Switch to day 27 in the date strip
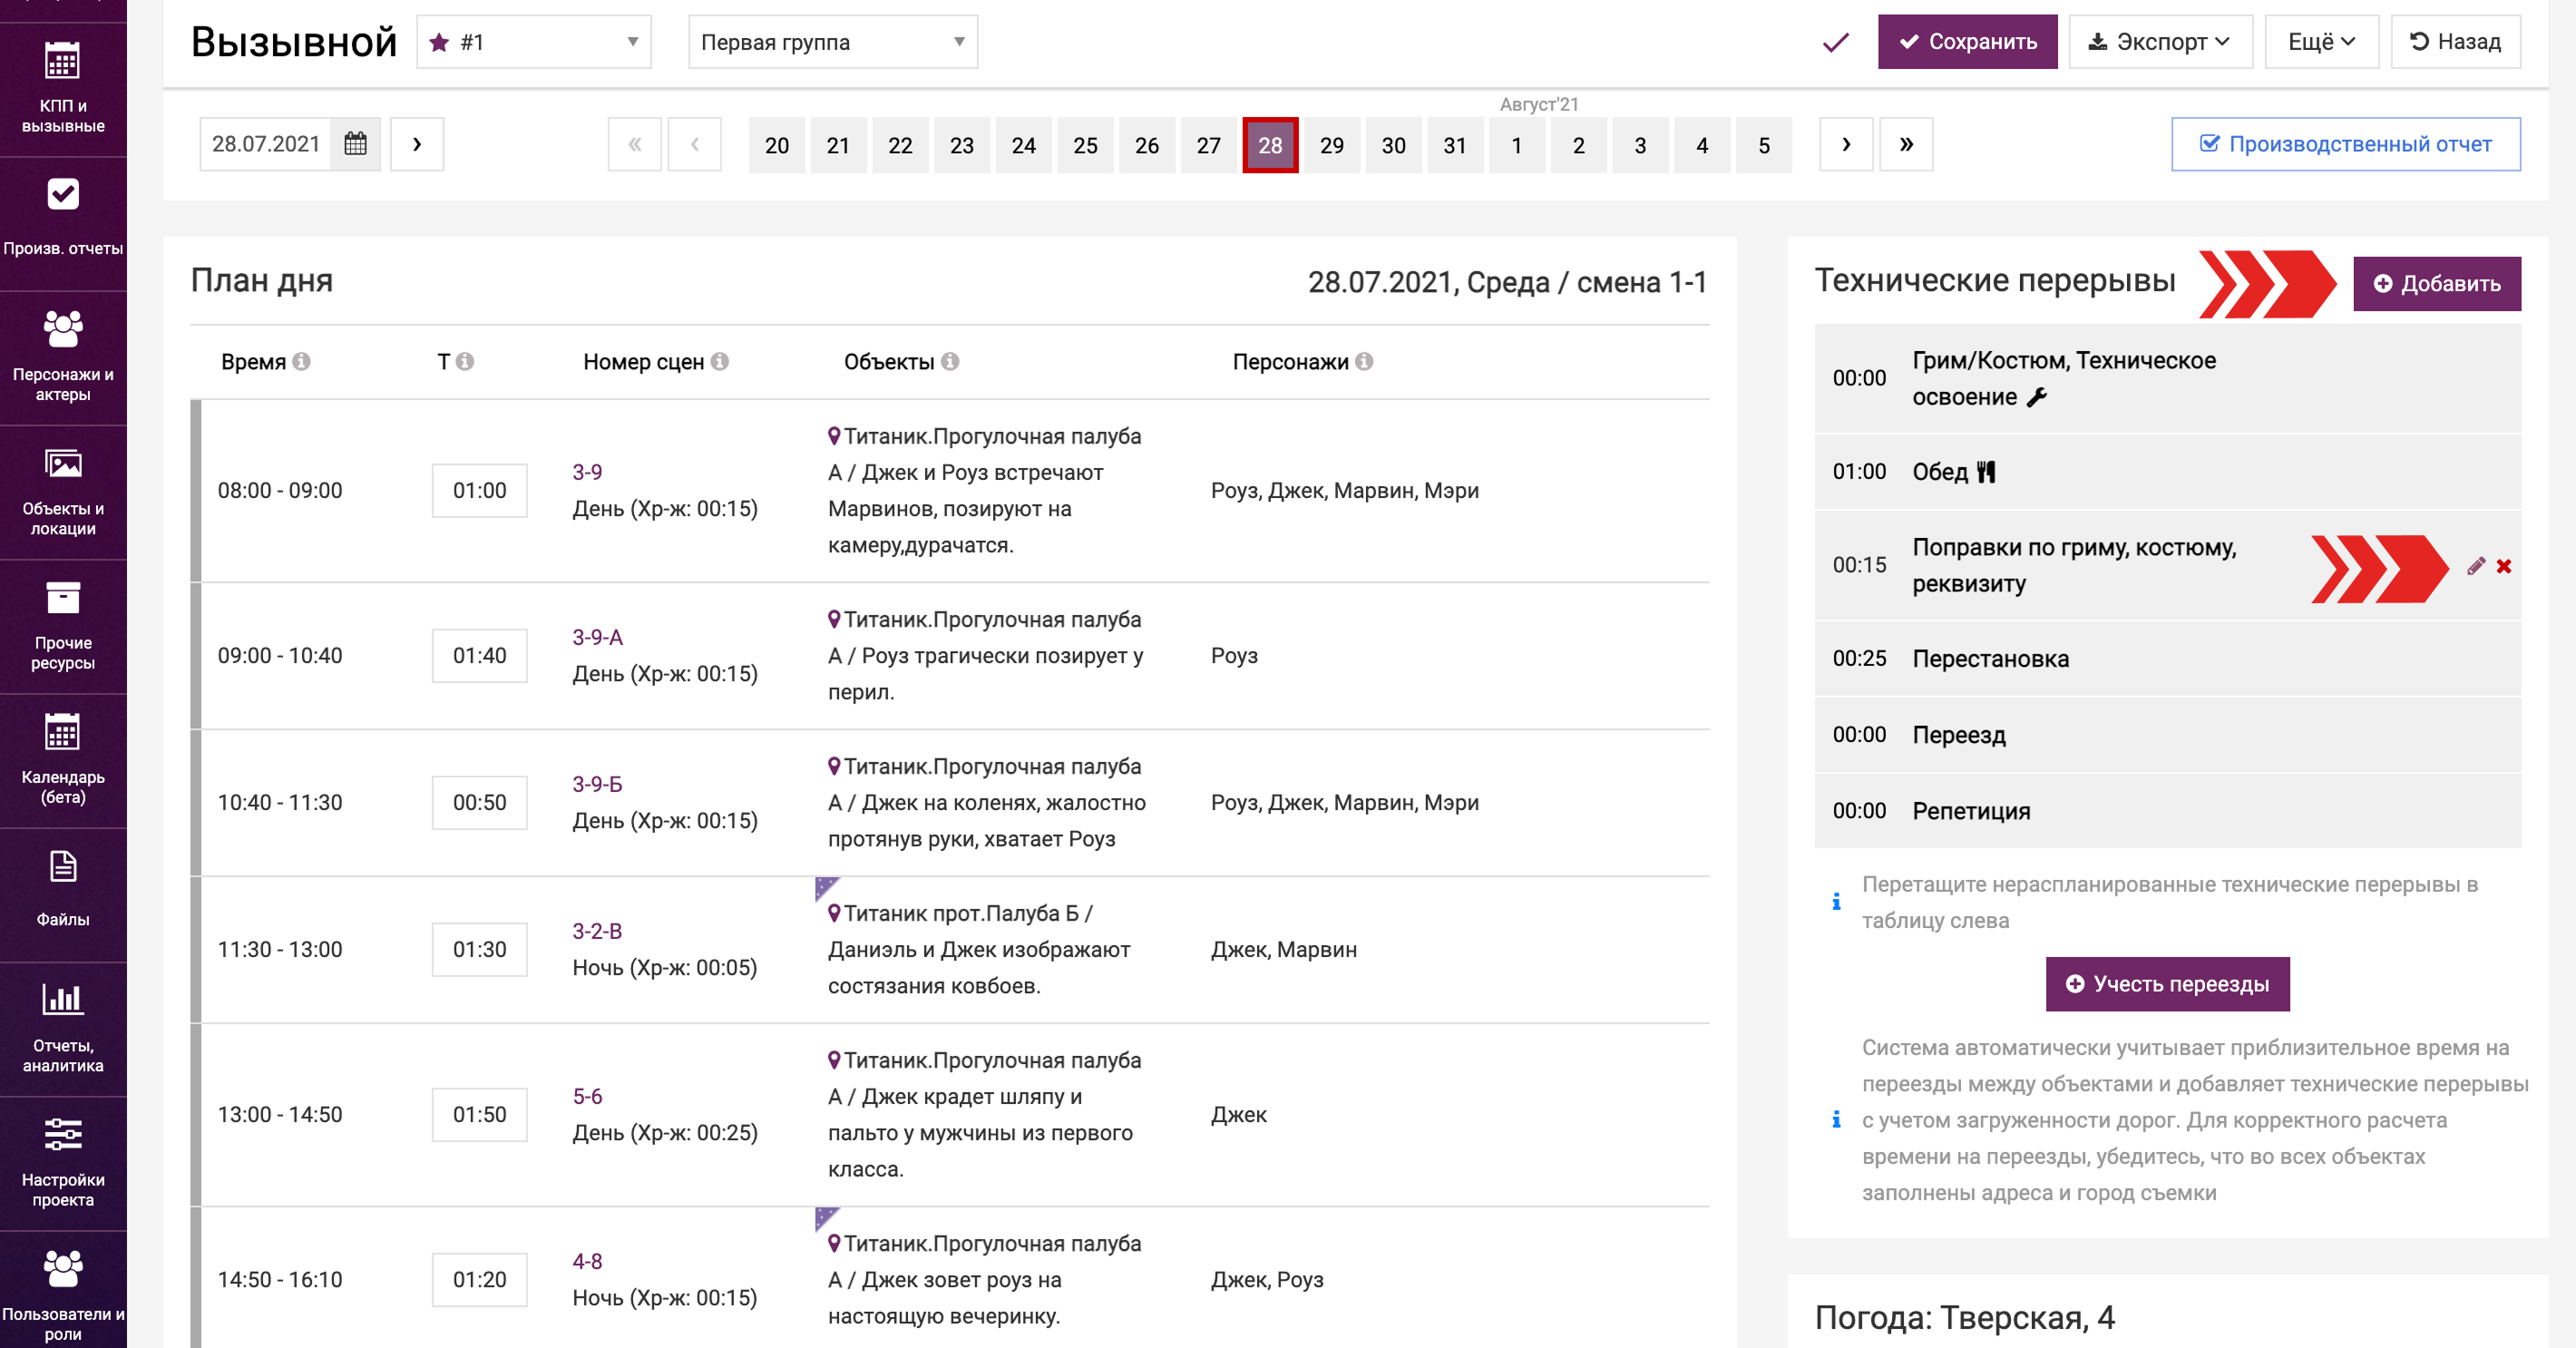2576x1348 pixels. pyautogui.click(x=1208, y=145)
